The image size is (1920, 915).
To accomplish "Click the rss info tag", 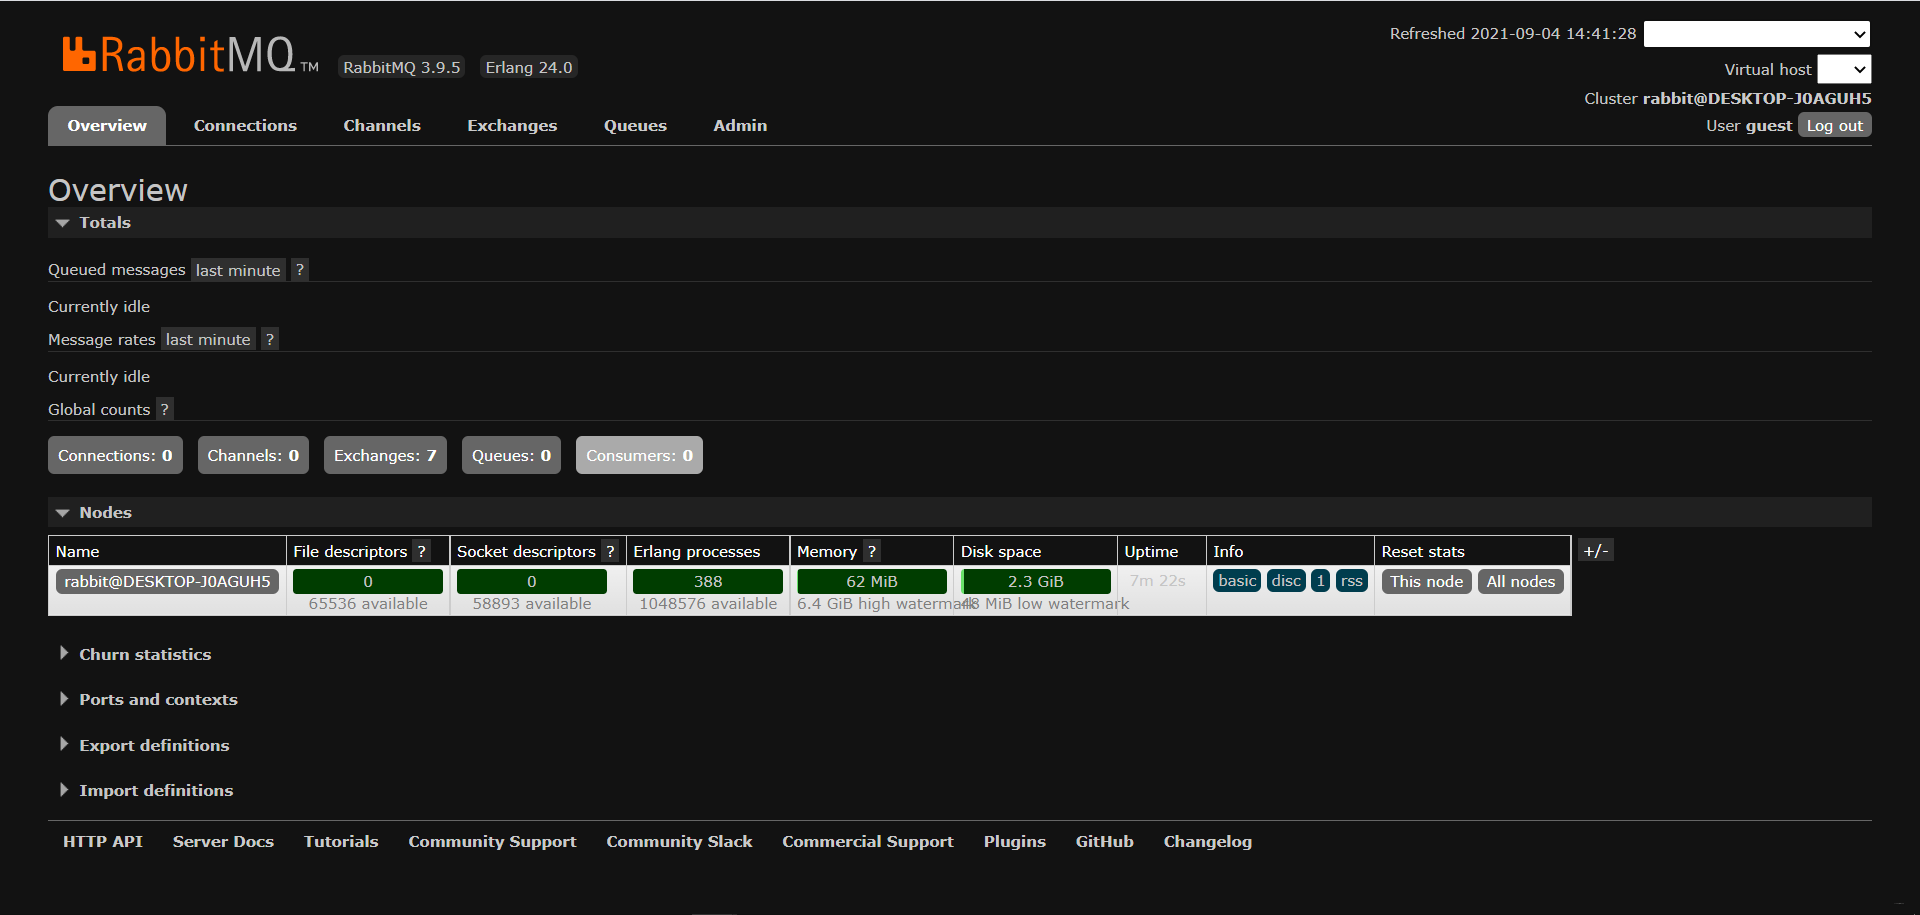I will [x=1352, y=581].
